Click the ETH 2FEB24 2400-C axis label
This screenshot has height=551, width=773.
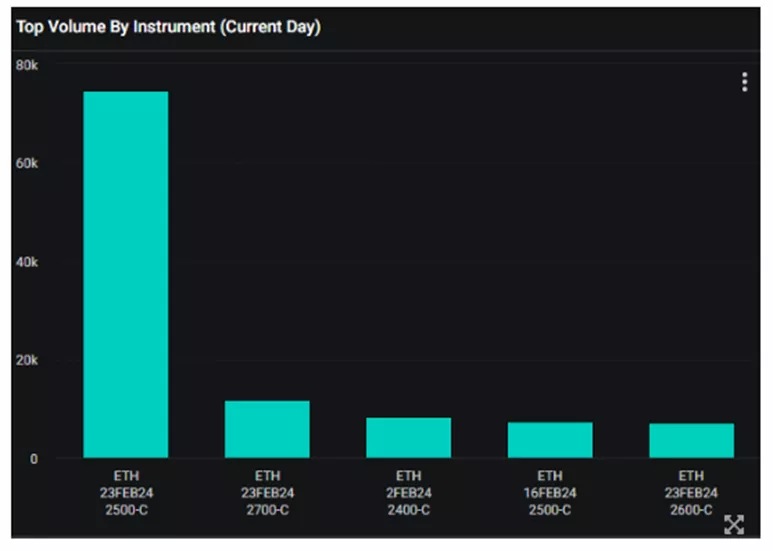point(408,493)
